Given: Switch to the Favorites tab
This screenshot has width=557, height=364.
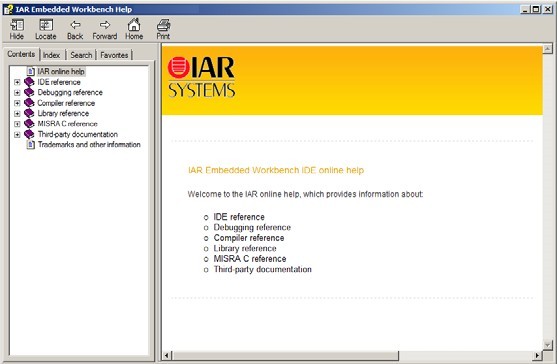Looking at the screenshot, I should [x=114, y=55].
